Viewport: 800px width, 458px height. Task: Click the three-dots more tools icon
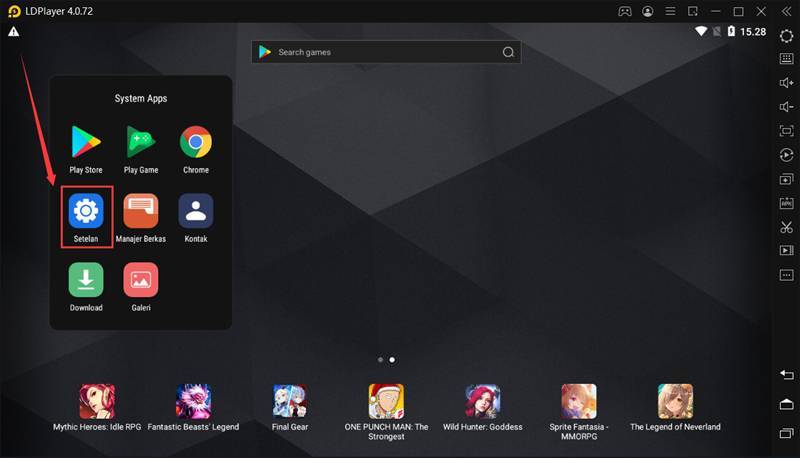786,275
